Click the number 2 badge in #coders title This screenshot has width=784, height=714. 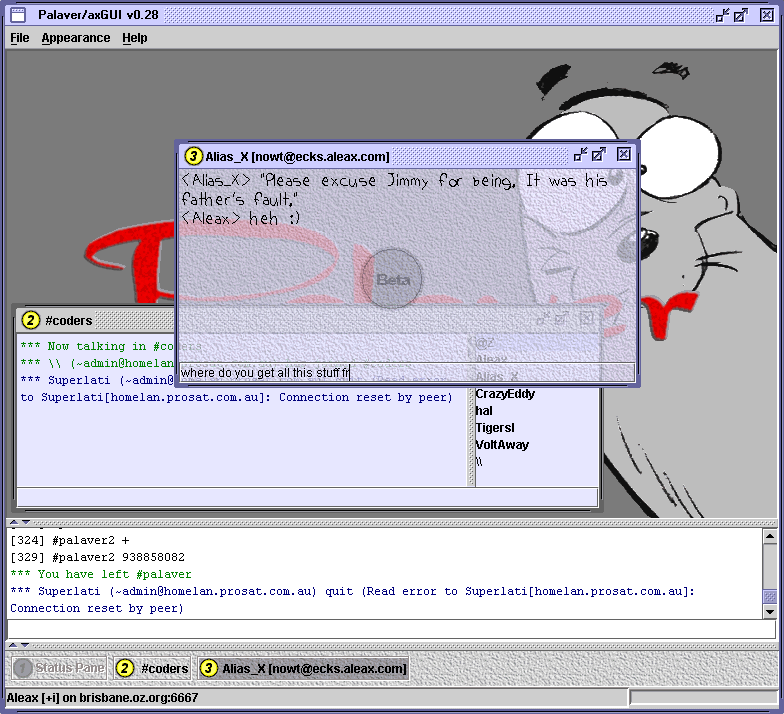30,320
